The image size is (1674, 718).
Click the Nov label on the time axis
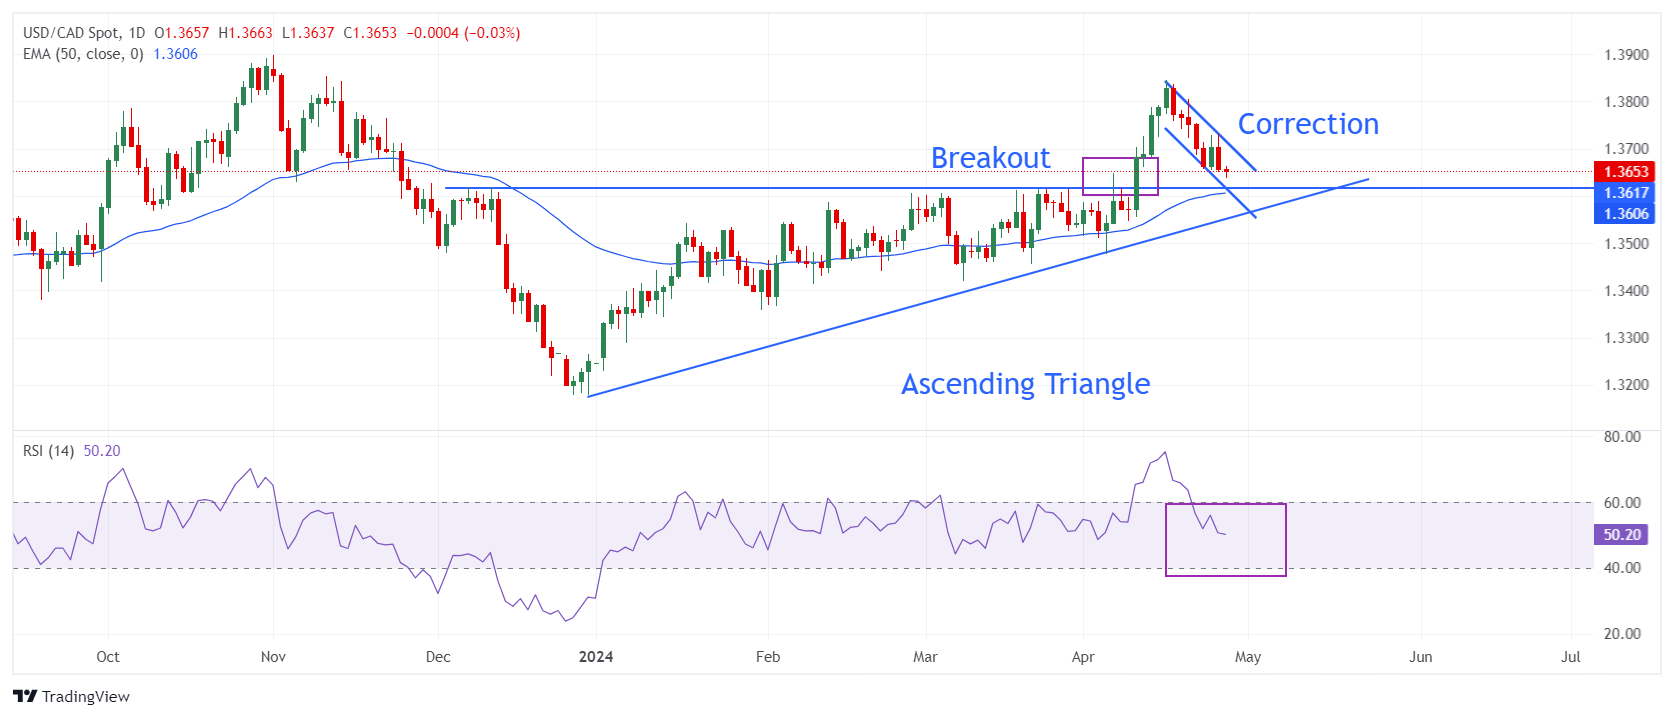pos(273,657)
